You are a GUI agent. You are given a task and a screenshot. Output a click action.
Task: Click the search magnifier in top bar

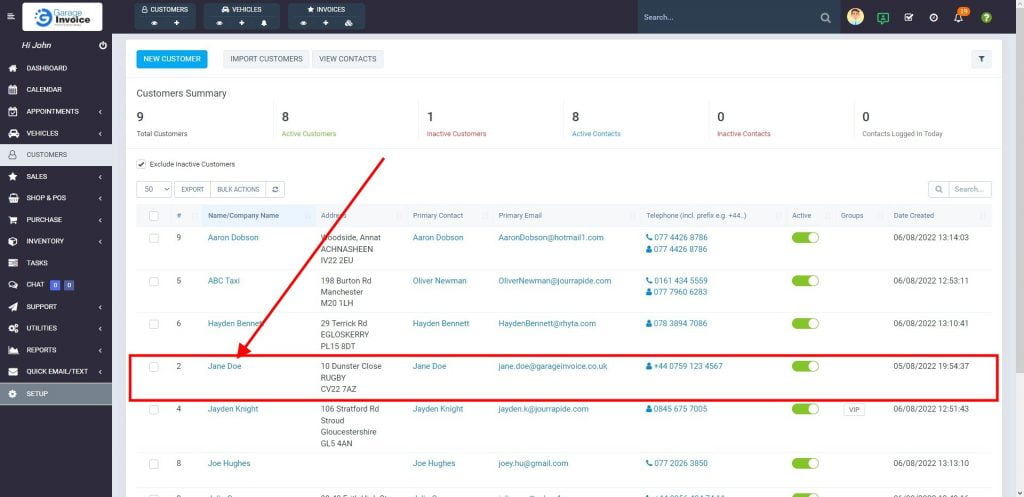(x=825, y=17)
